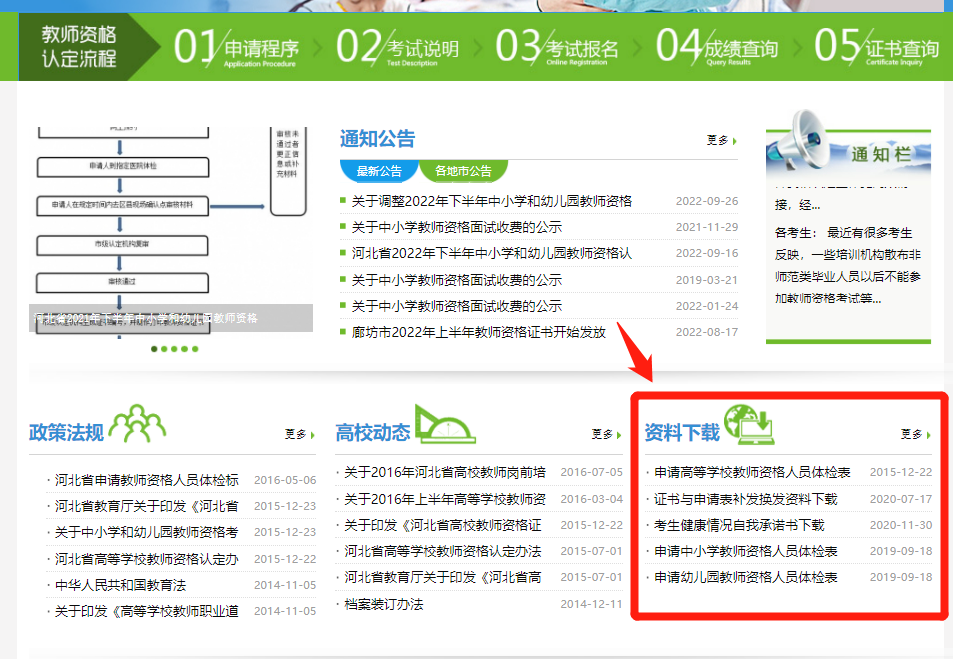This screenshot has width=953, height=659.
Task: Click the ruler icon beside 高校动态
Action: [x=445, y=425]
